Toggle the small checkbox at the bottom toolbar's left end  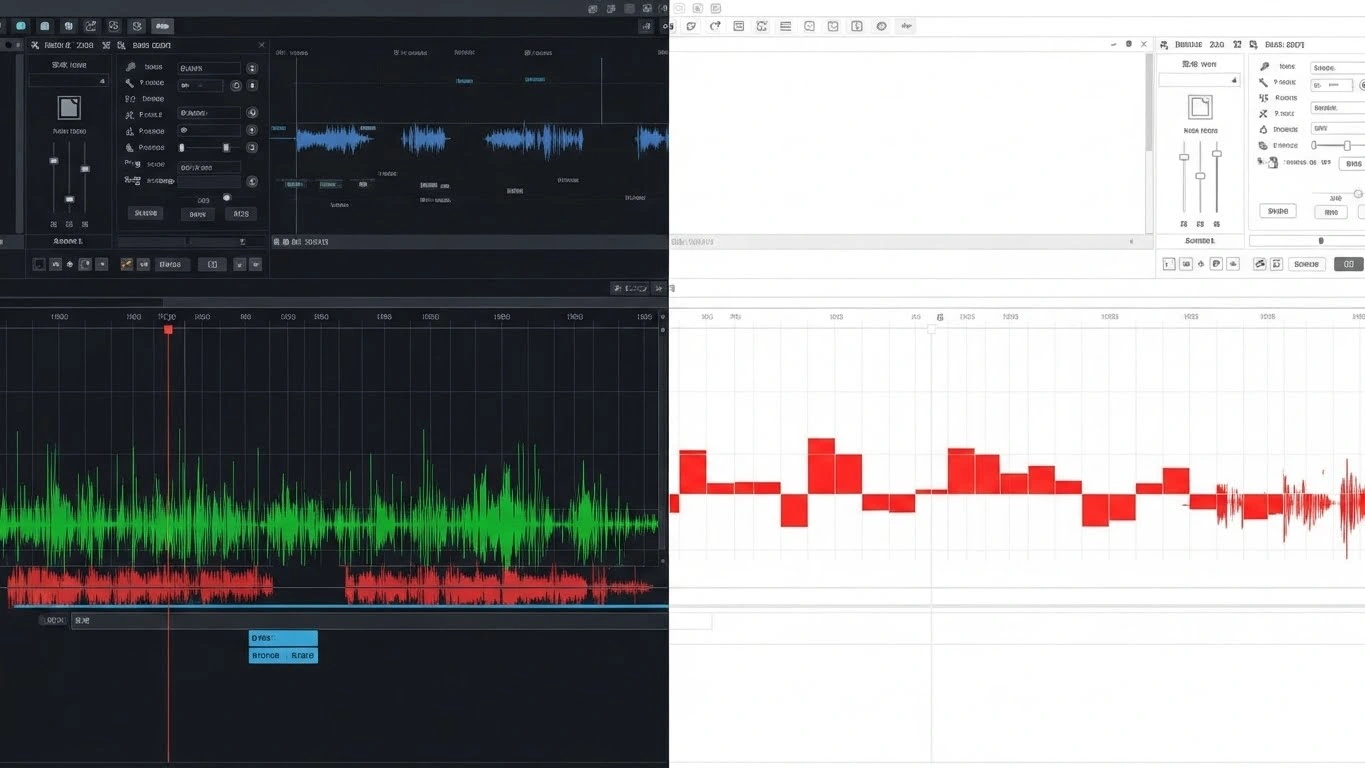[x=39, y=264]
